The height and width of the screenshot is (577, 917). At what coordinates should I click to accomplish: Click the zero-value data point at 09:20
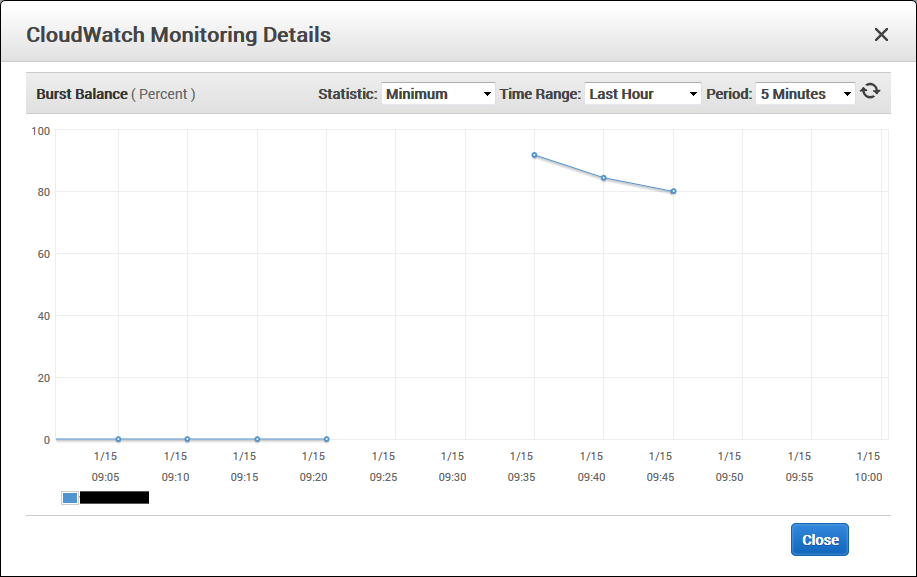[326, 439]
